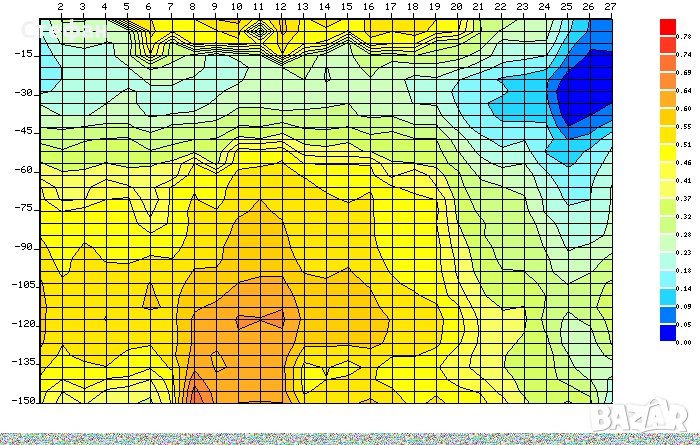Image resolution: width=700 pixels, height=445 pixels.
Task: Click the diamond contour under column 11
Action: click(x=259, y=31)
